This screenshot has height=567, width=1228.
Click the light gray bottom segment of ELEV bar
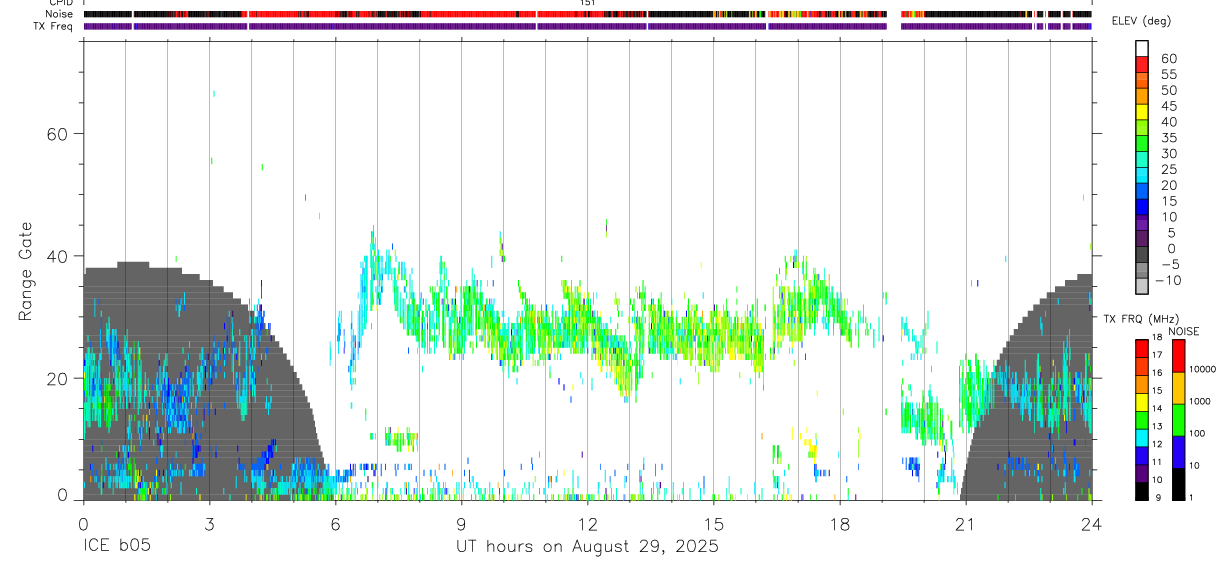coord(1142,287)
